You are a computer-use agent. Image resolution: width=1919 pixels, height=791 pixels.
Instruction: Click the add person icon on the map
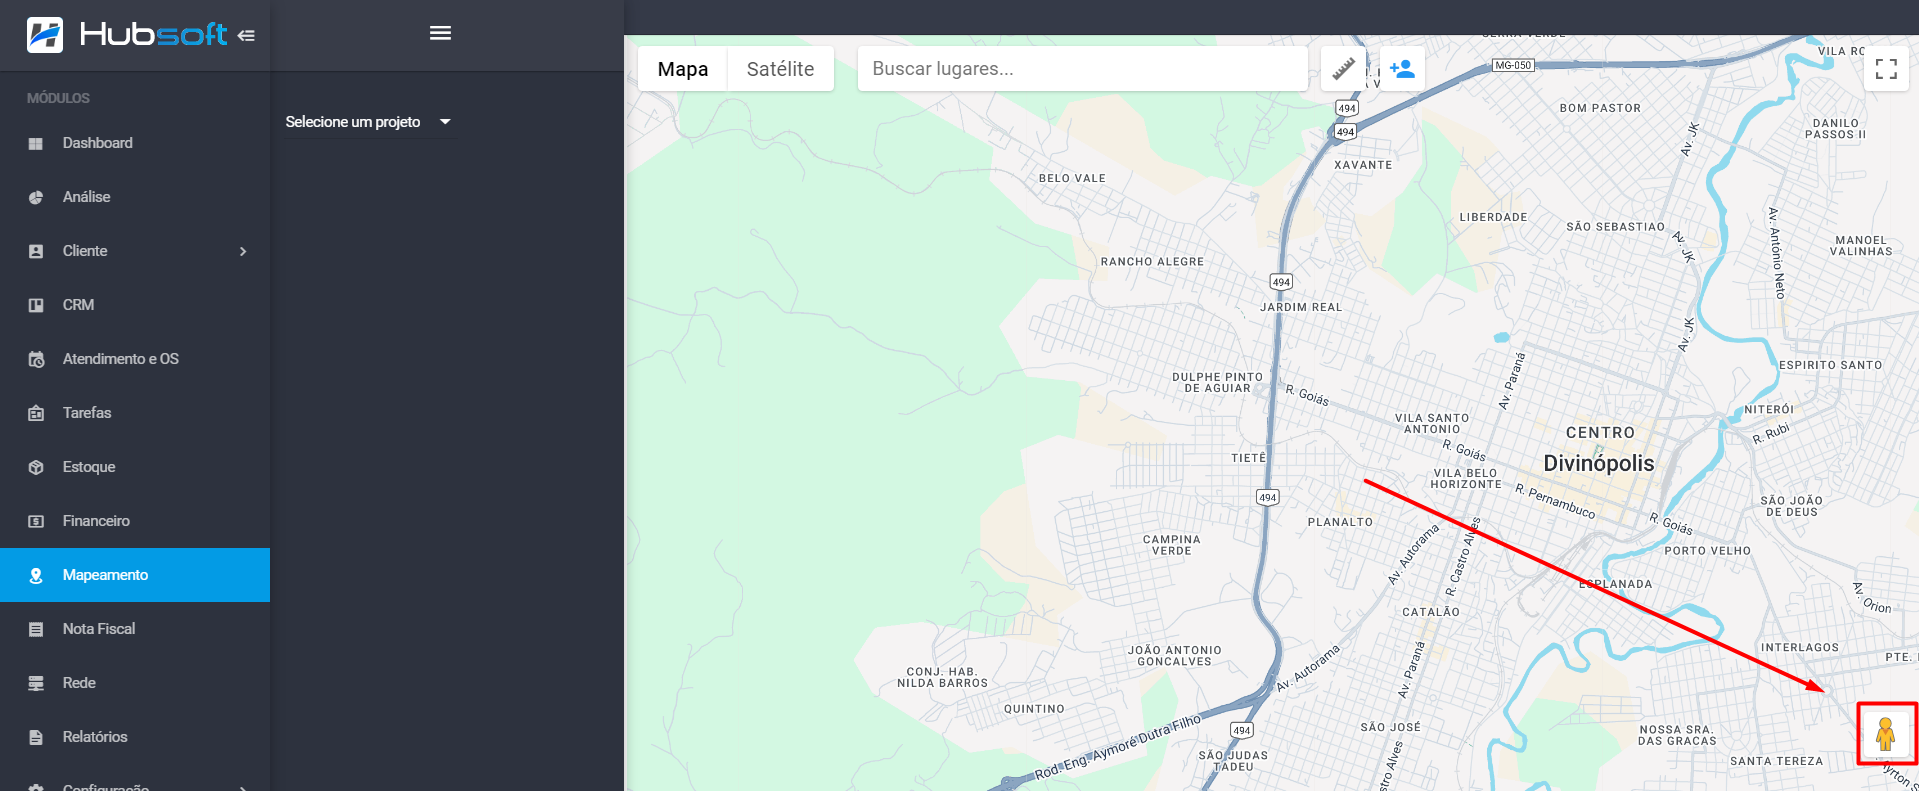pyautogui.click(x=1402, y=68)
